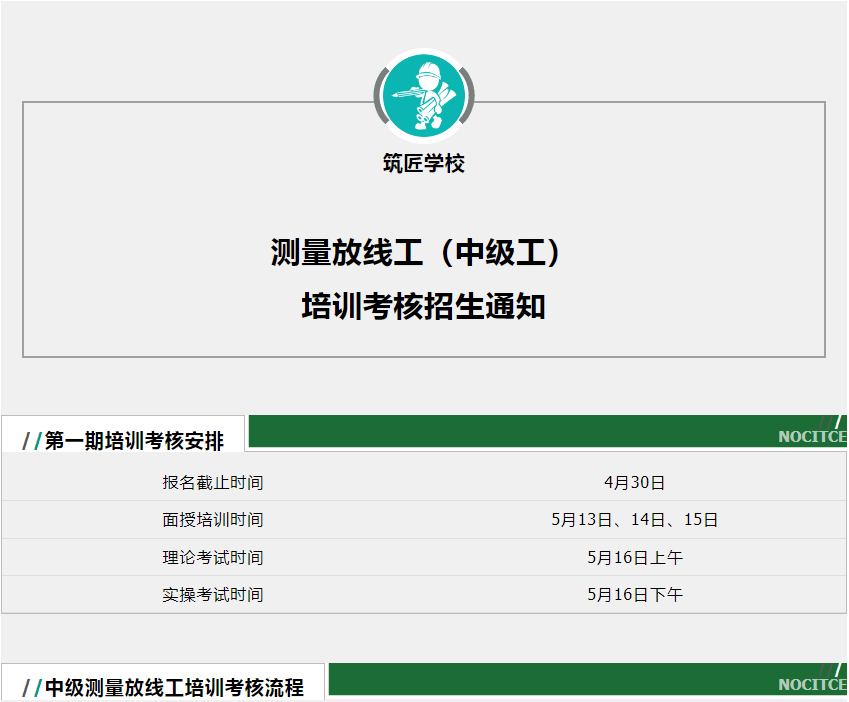Click the gray arc left of the logo
Image resolution: width=849 pixels, height=702 pixels.
[378, 95]
